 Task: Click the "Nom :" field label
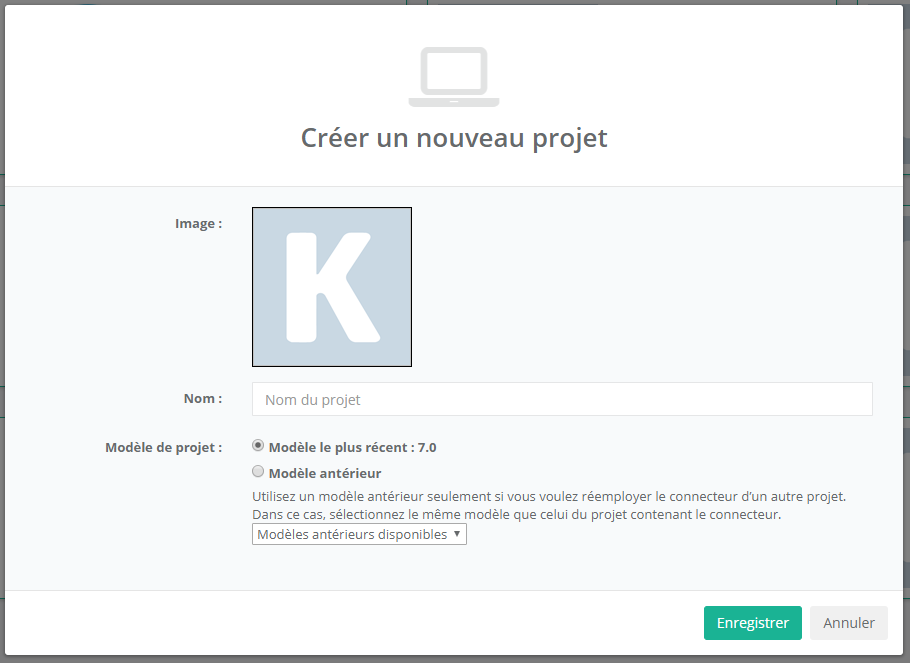(203, 398)
